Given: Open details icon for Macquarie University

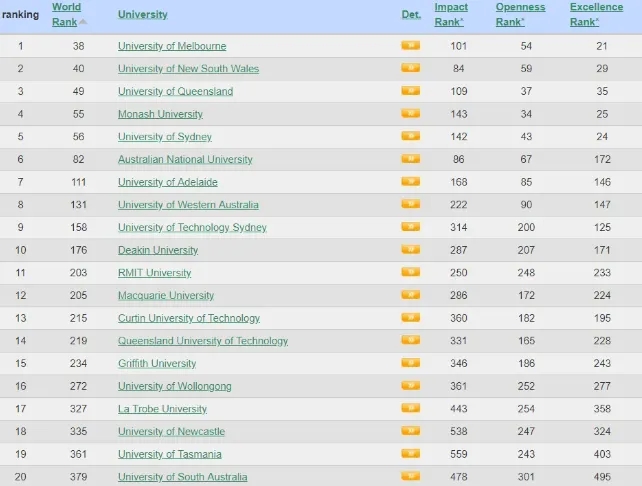Looking at the screenshot, I should (411, 294).
